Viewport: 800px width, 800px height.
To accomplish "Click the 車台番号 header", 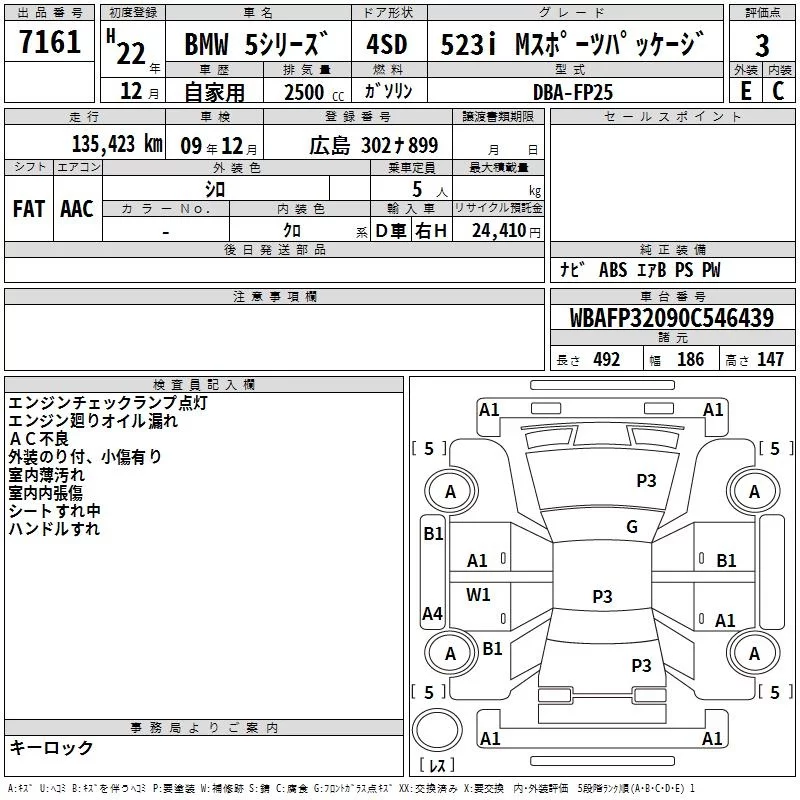I will (x=672, y=296).
